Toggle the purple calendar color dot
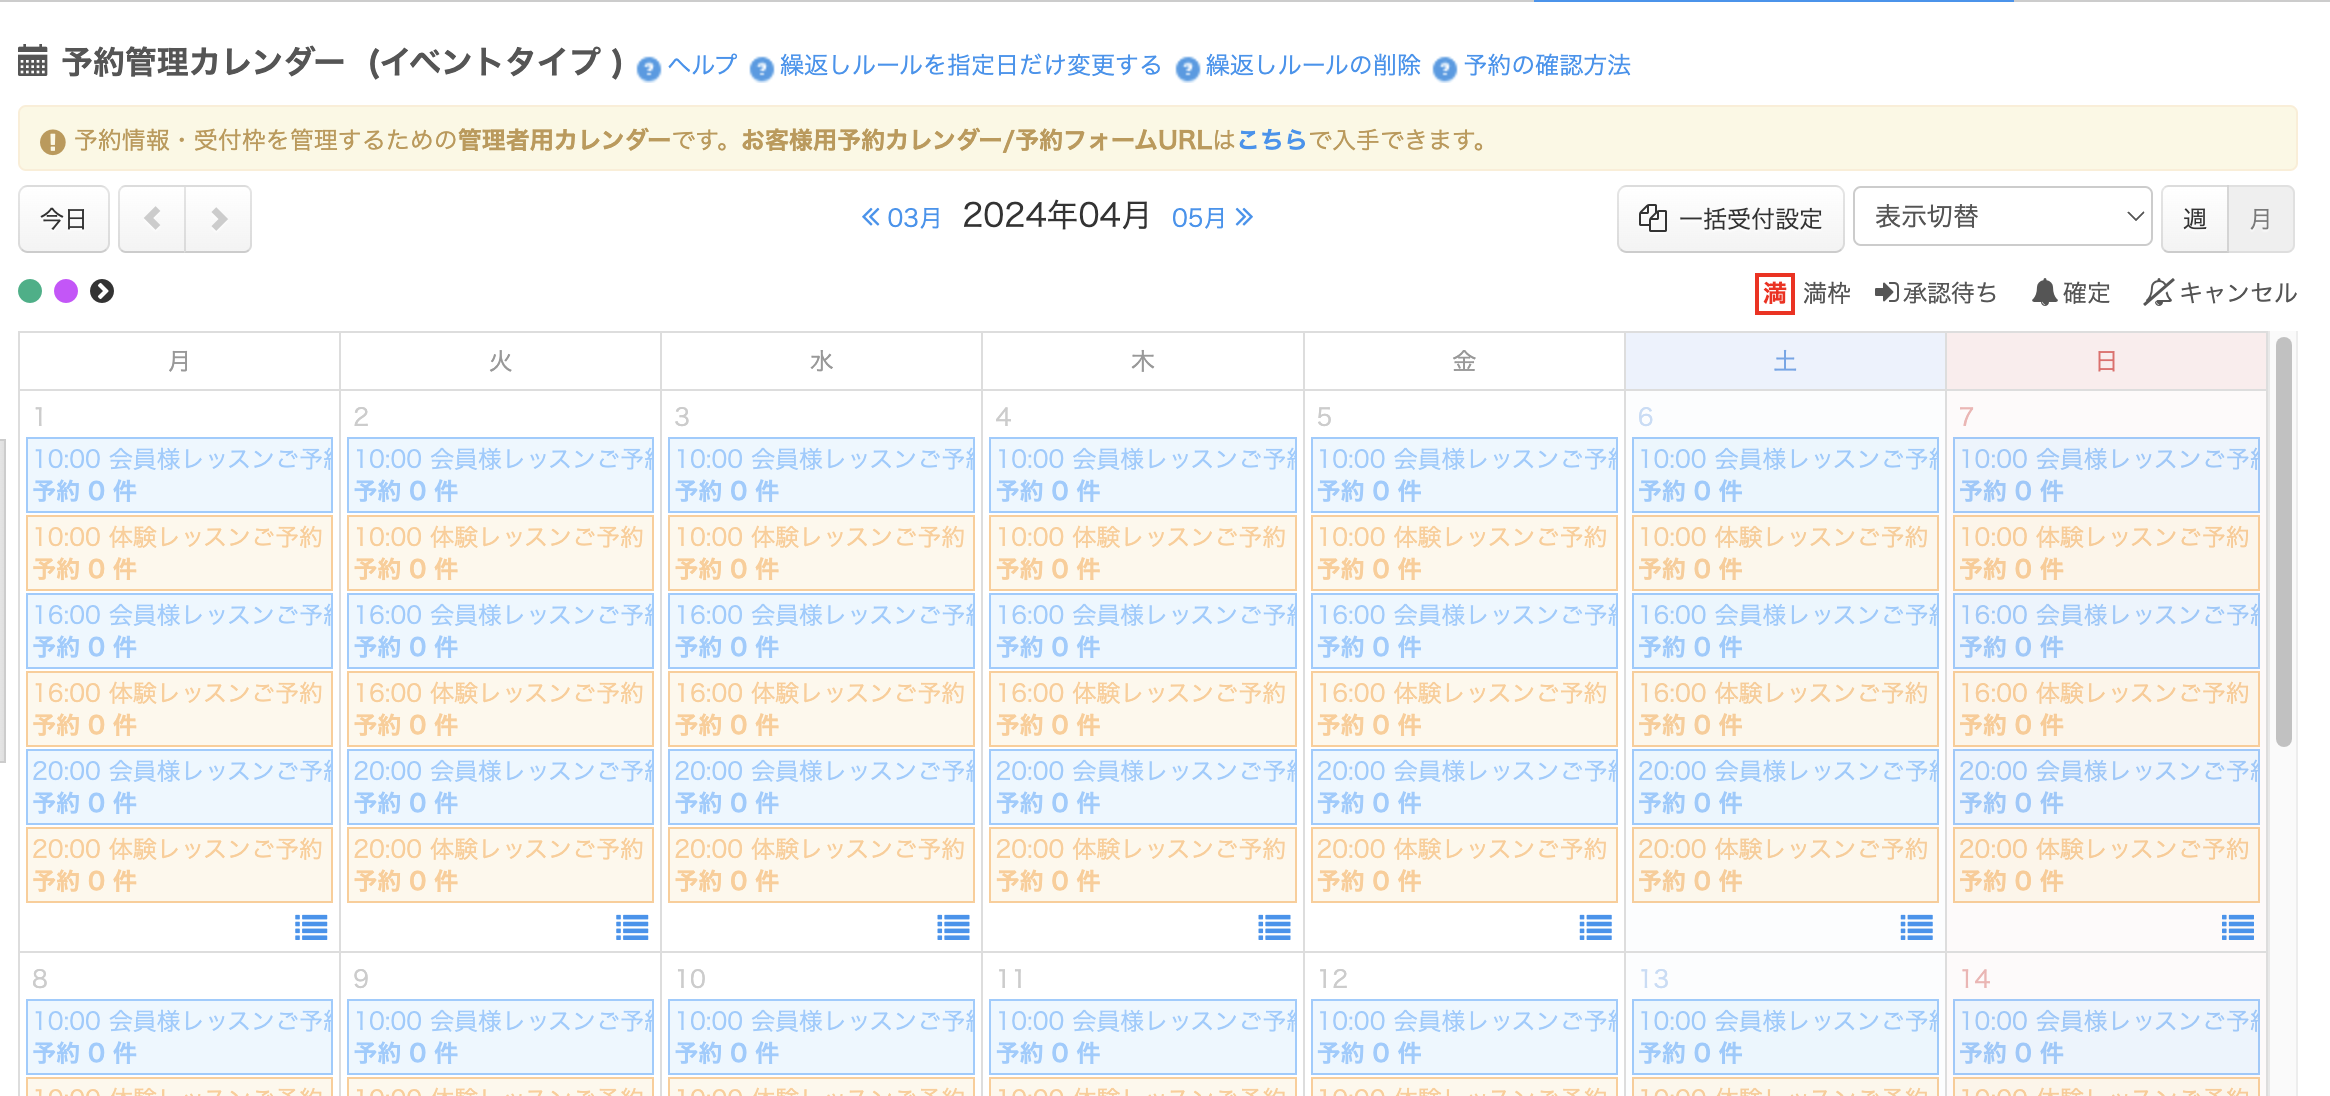The height and width of the screenshot is (1096, 2330). [66, 291]
